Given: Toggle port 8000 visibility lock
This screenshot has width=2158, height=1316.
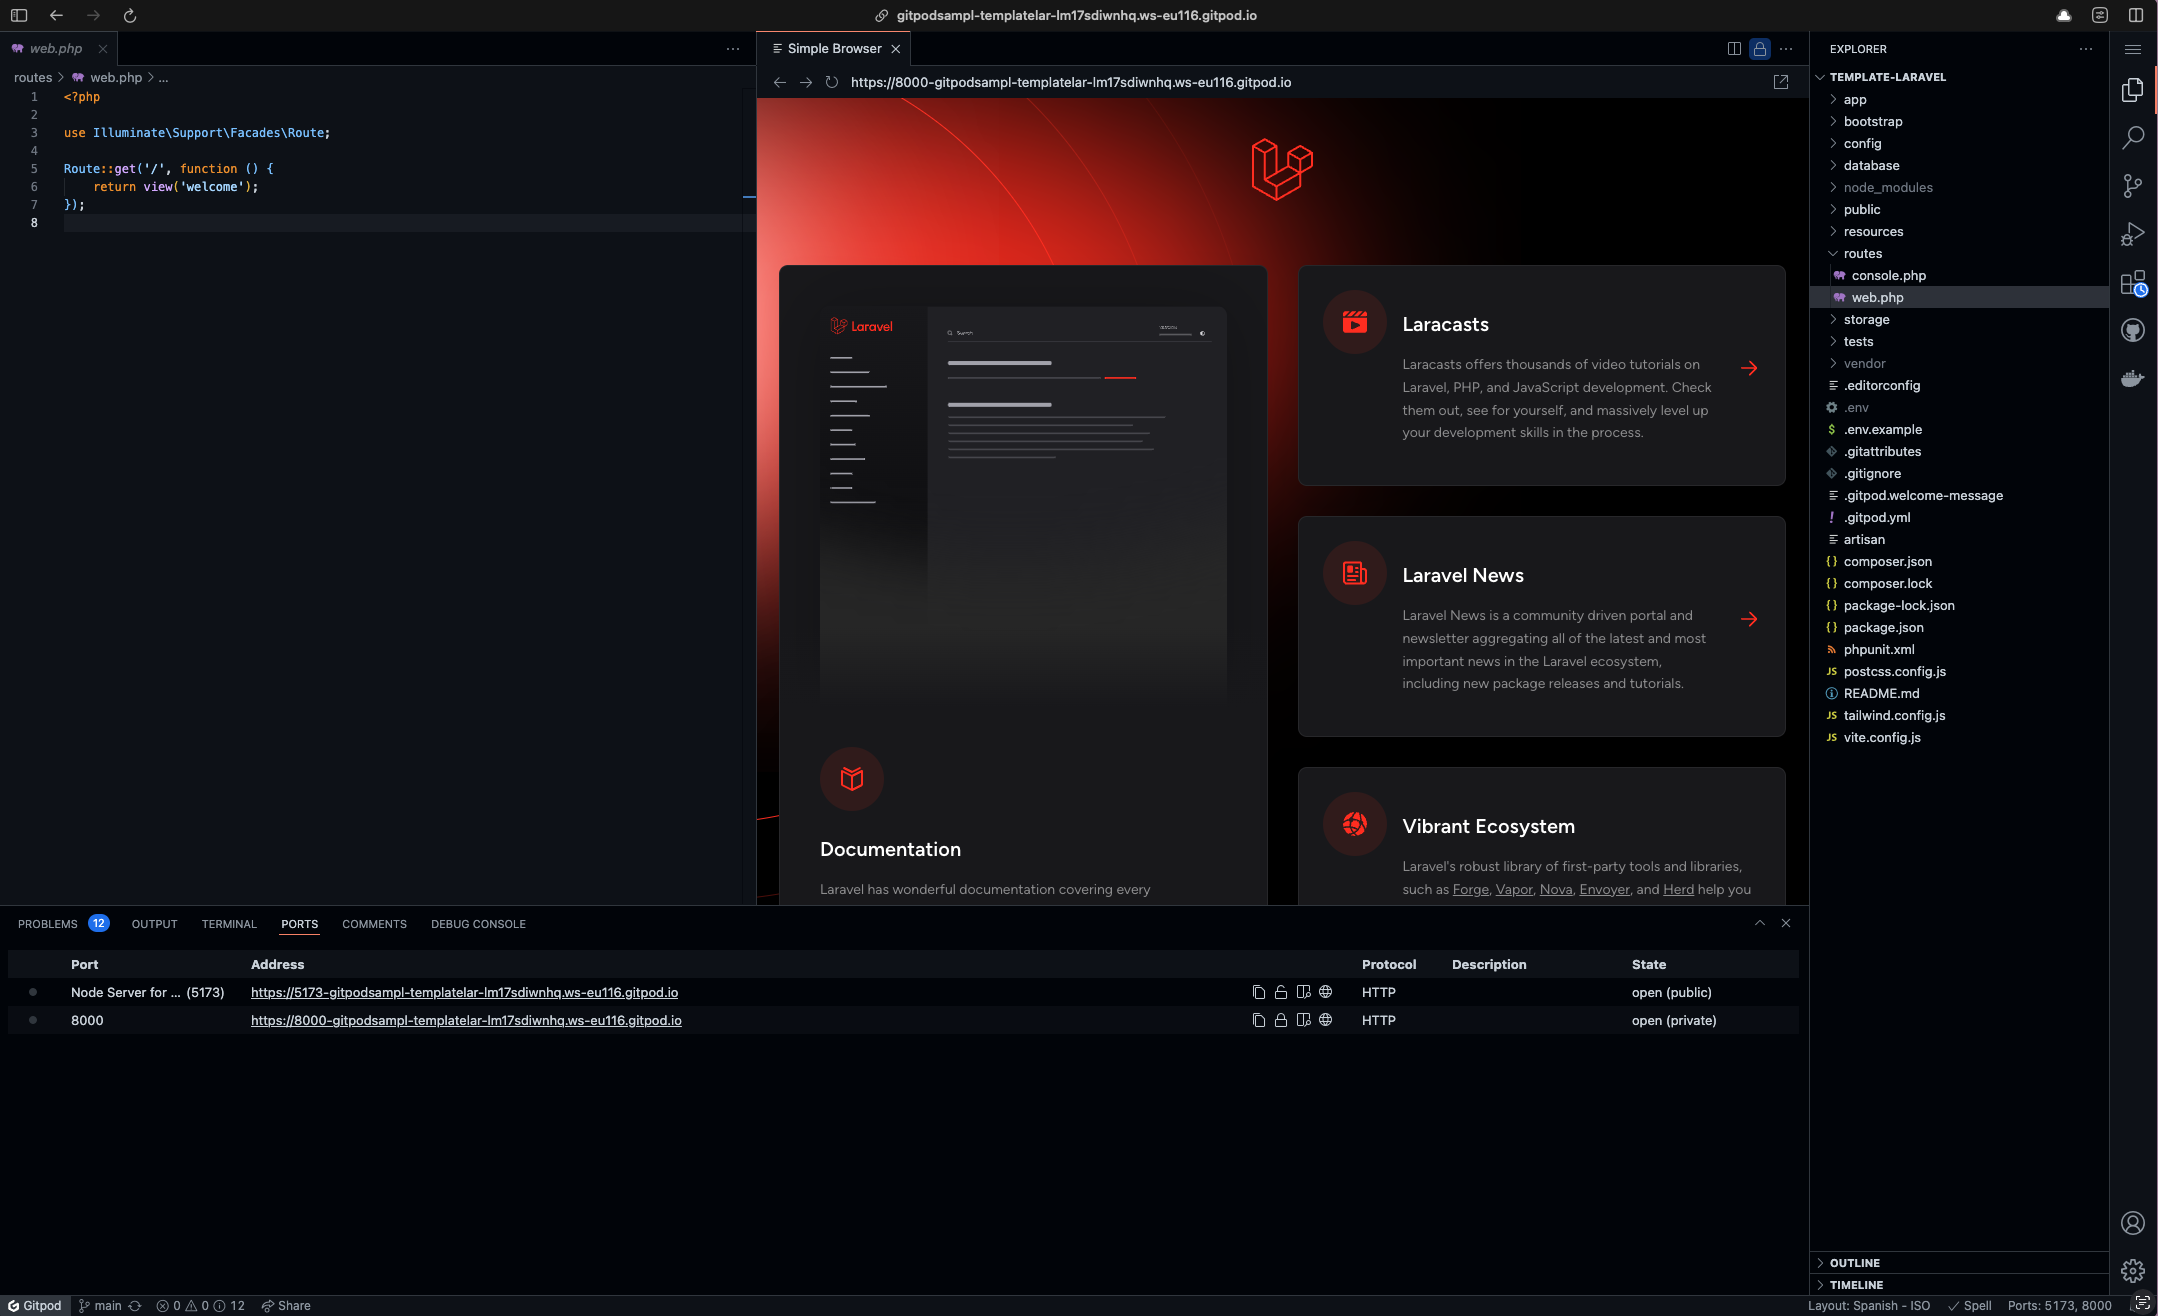Looking at the screenshot, I should [x=1280, y=1020].
